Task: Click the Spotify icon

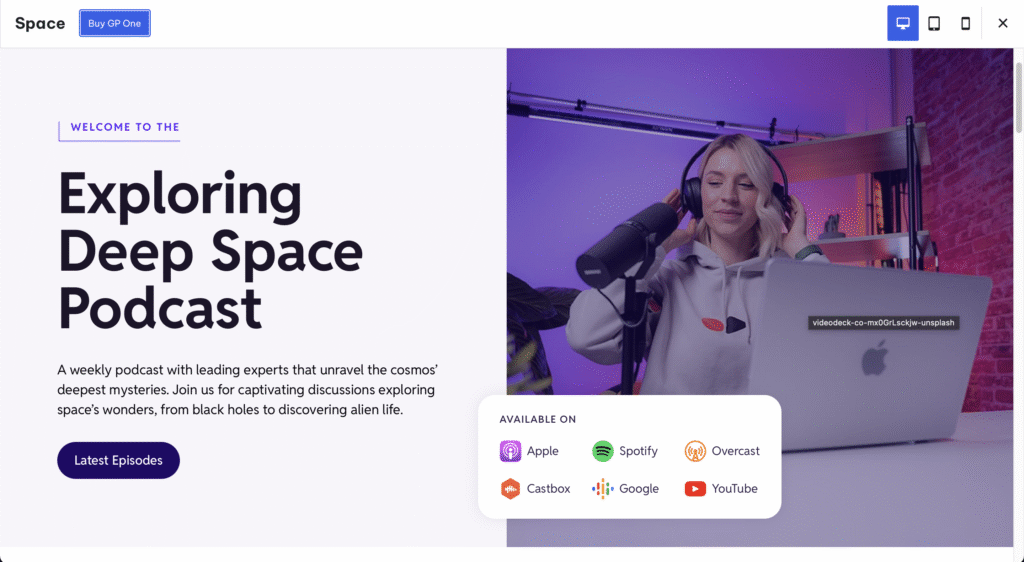Action: pos(602,451)
